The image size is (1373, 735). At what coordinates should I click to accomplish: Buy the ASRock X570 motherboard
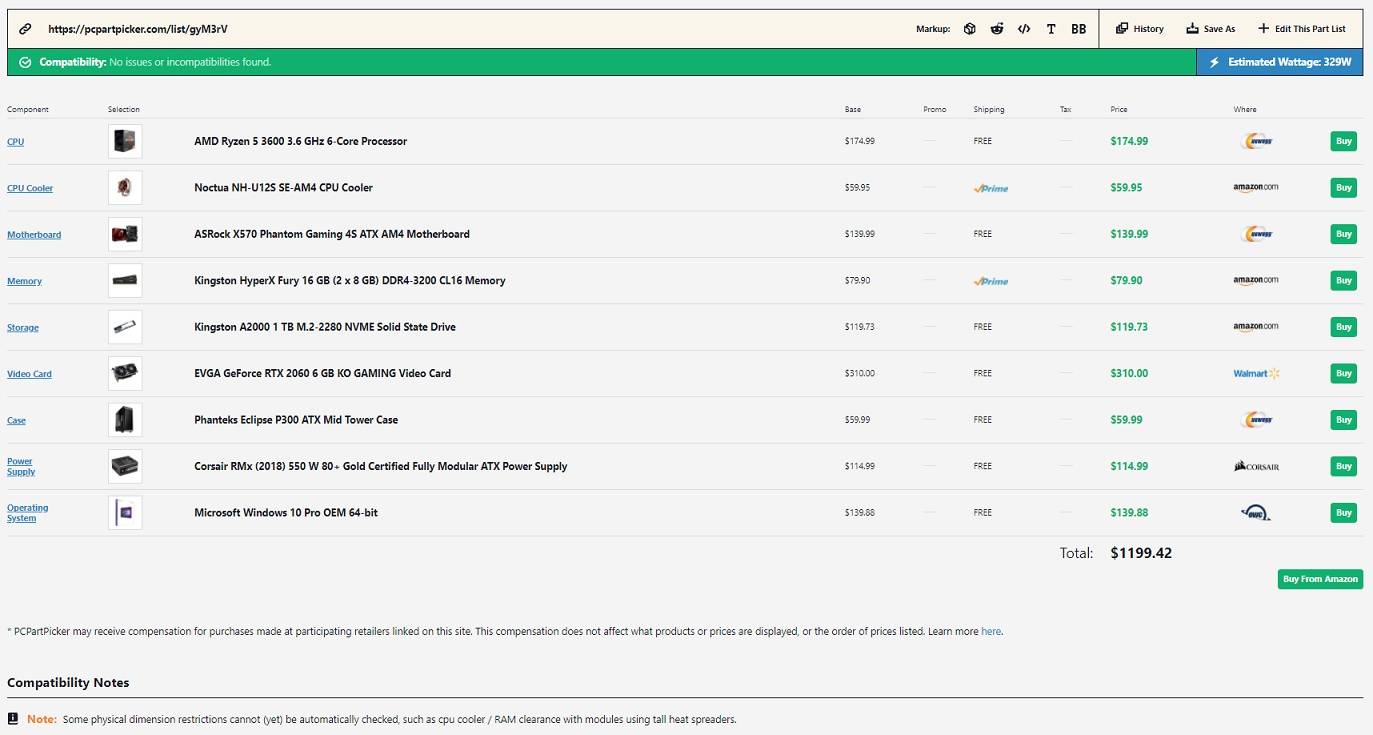1344,234
